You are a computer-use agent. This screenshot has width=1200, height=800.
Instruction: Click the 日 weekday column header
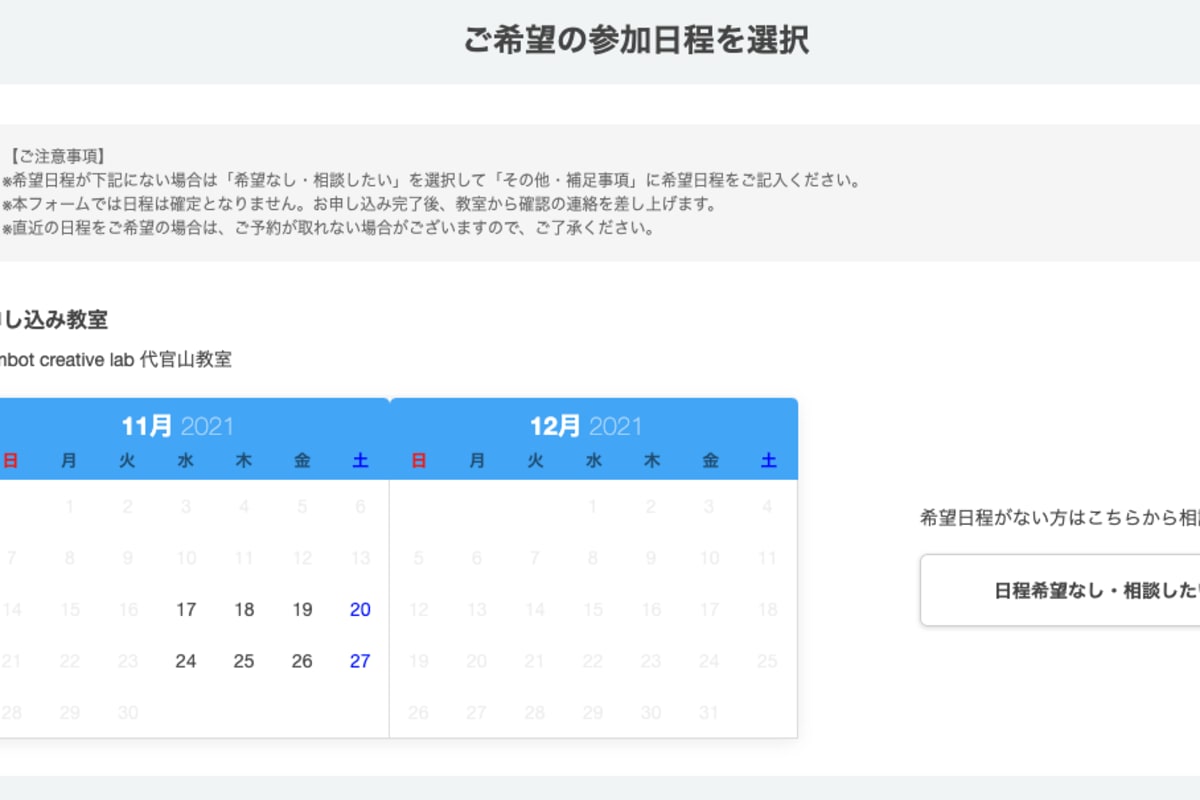coord(10,461)
